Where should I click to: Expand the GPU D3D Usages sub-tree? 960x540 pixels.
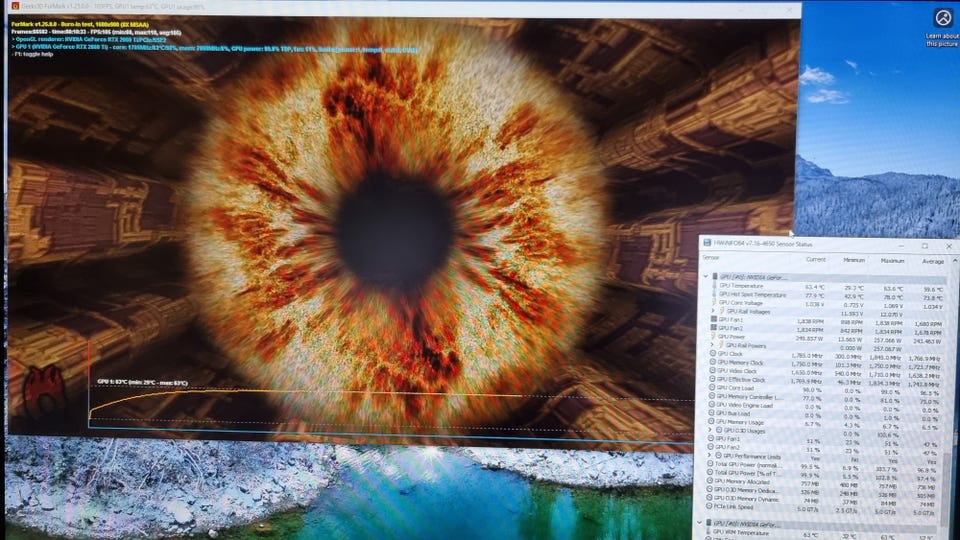tap(710, 430)
